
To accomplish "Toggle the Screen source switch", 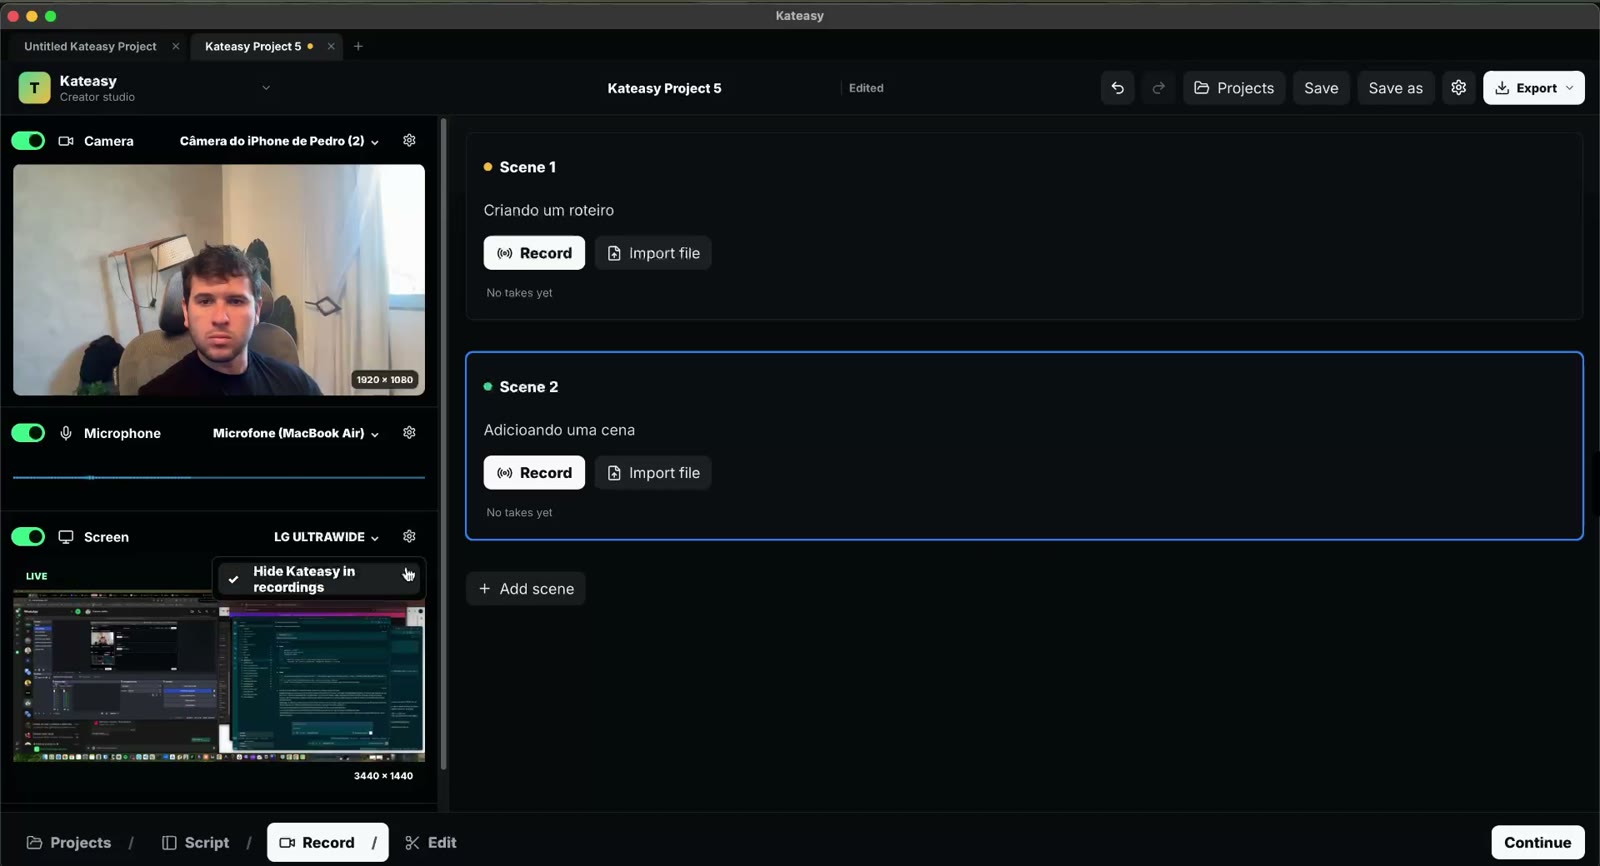I will [28, 537].
